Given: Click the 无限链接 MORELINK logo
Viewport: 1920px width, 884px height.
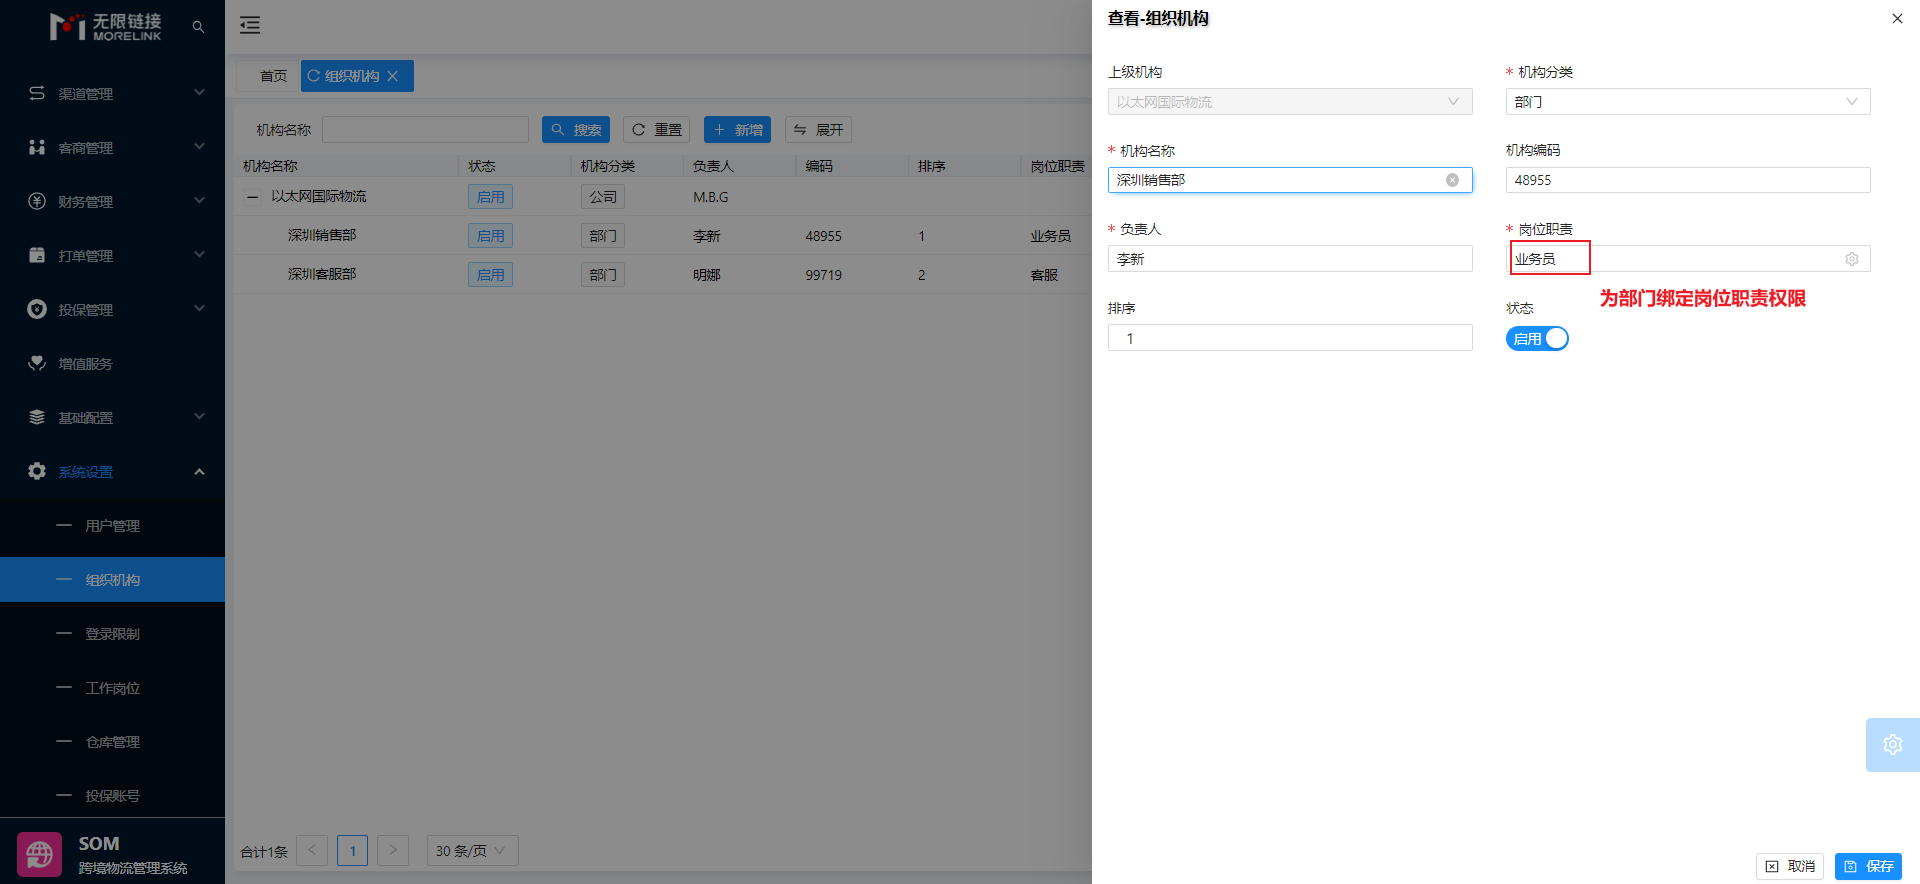Looking at the screenshot, I should [106, 27].
